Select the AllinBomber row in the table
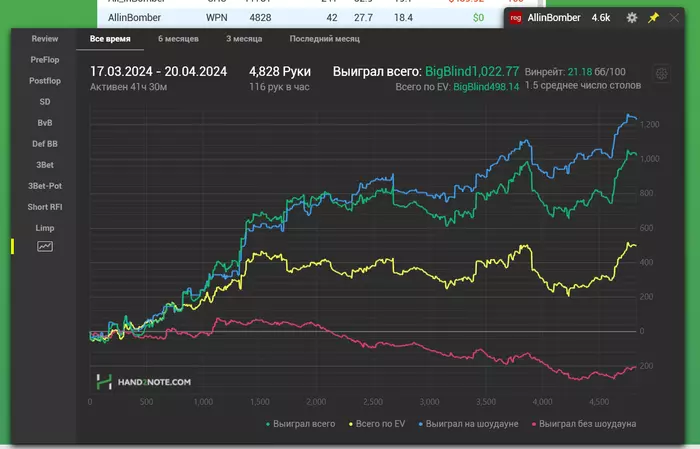 300,18
